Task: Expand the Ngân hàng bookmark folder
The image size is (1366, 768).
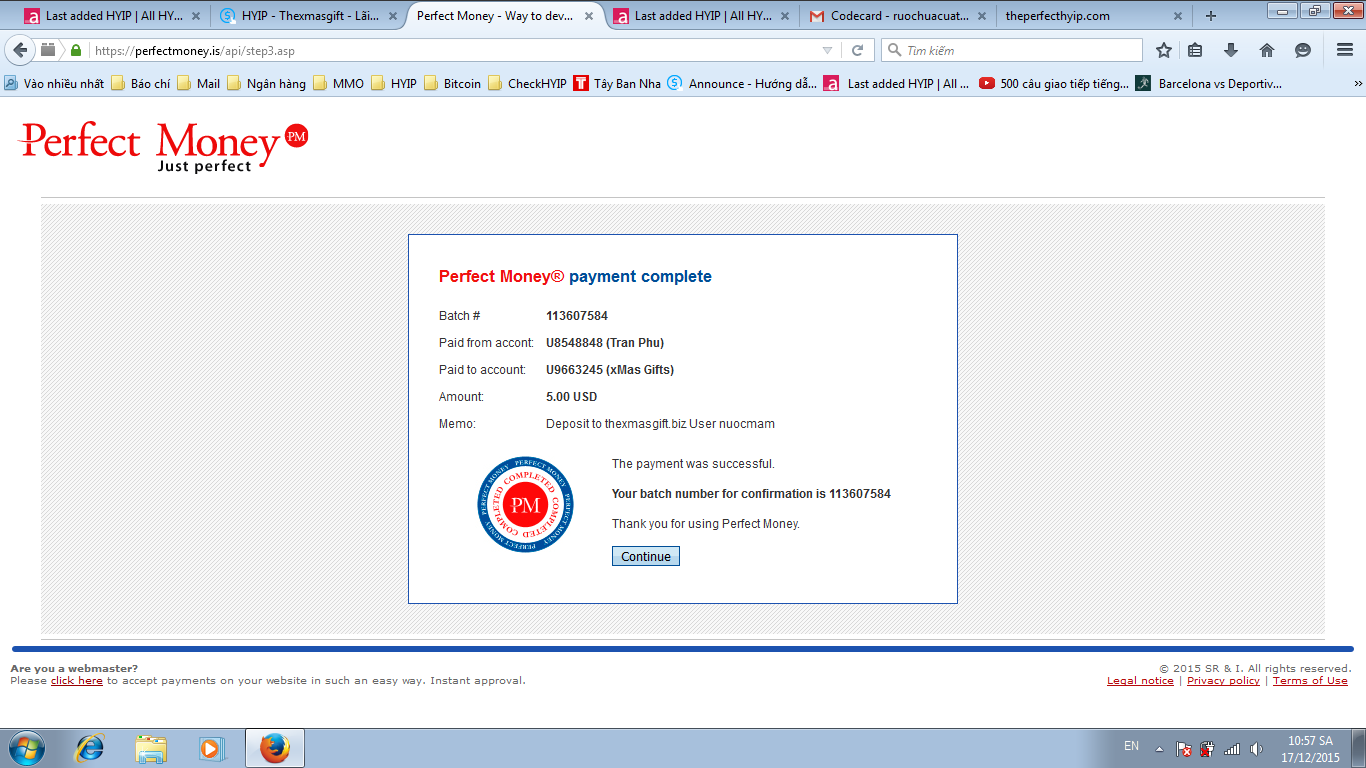Action: [x=266, y=84]
